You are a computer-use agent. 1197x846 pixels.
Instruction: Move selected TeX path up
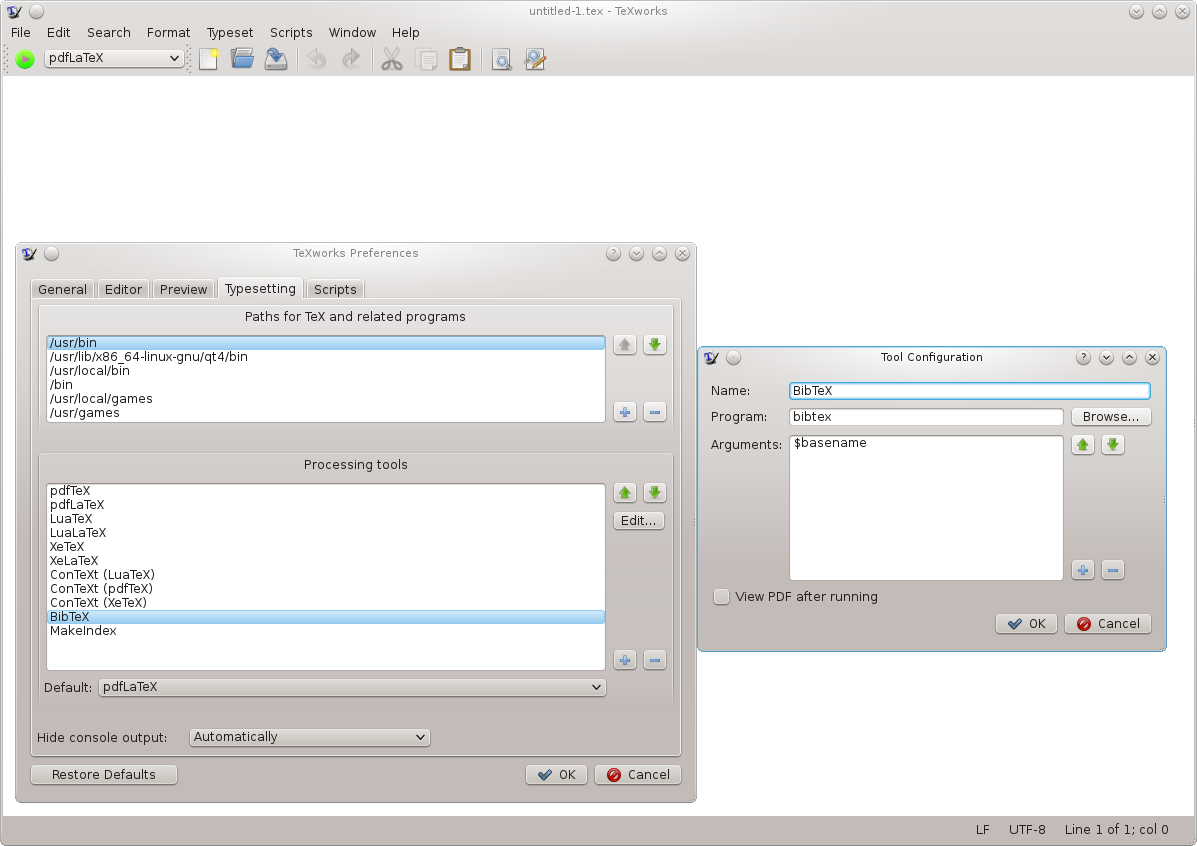coord(625,345)
